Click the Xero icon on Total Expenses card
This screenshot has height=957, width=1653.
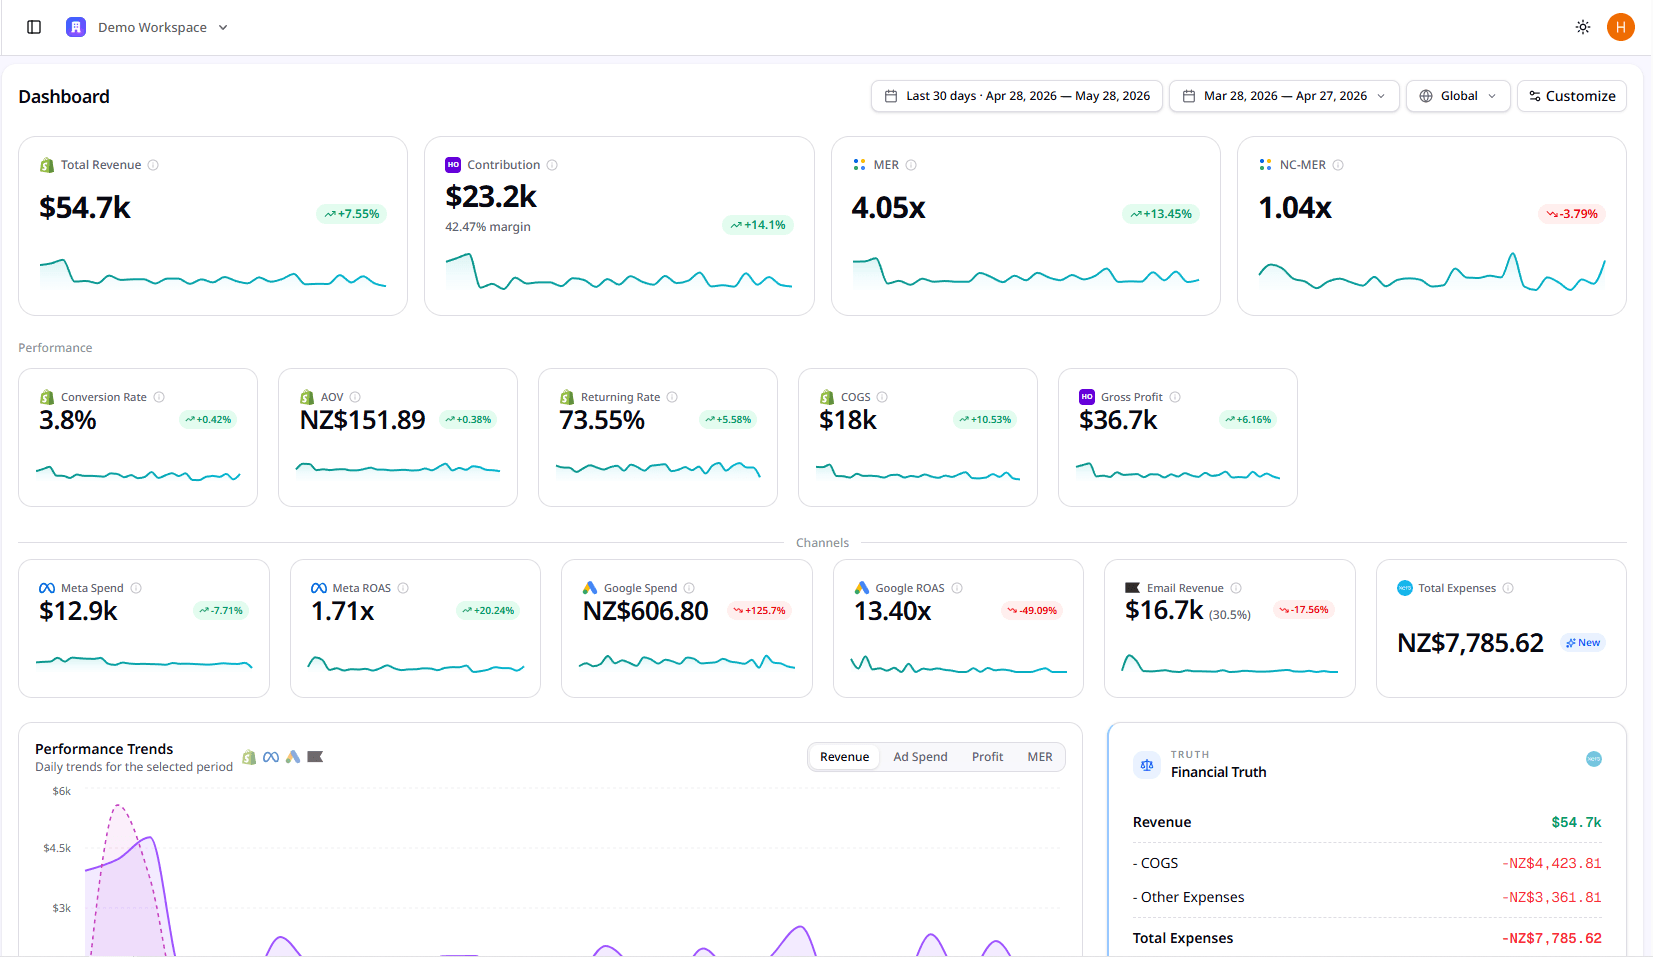pyautogui.click(x=1405, y=588)
